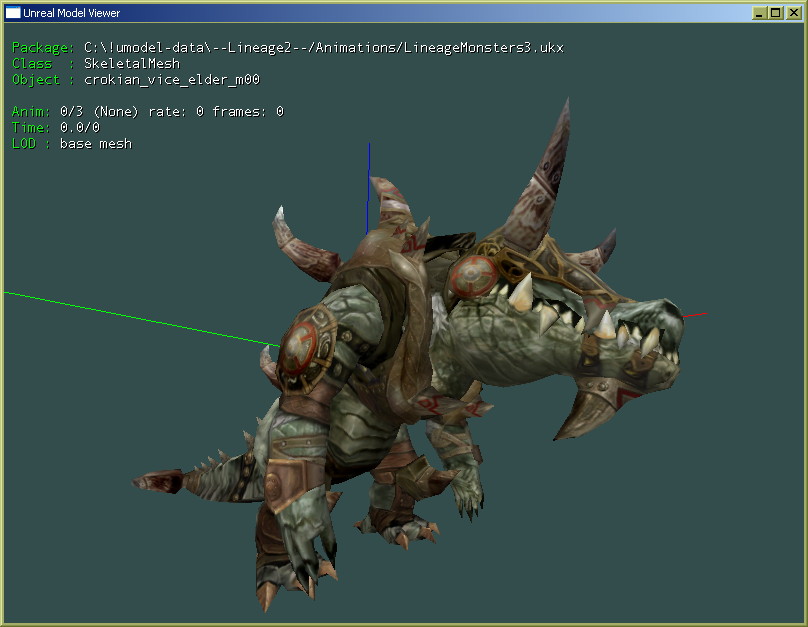The width and height of the screenshot is (808, 627).
Task: Click the 'Time:' label
Action: tap(31, 127)
